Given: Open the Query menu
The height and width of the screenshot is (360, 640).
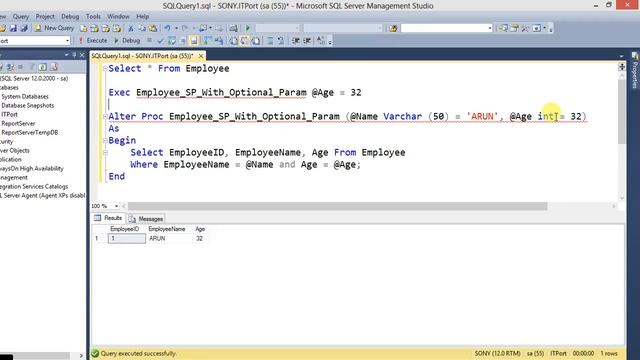Looking at the screenshot, I should (20, 16).
